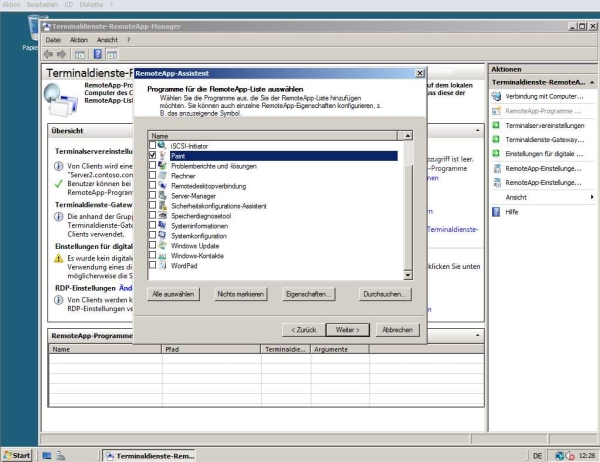The height and width of the screenshot is (462, 600).
Task: Click the Alle auswählen button
Action: [175, 295]
